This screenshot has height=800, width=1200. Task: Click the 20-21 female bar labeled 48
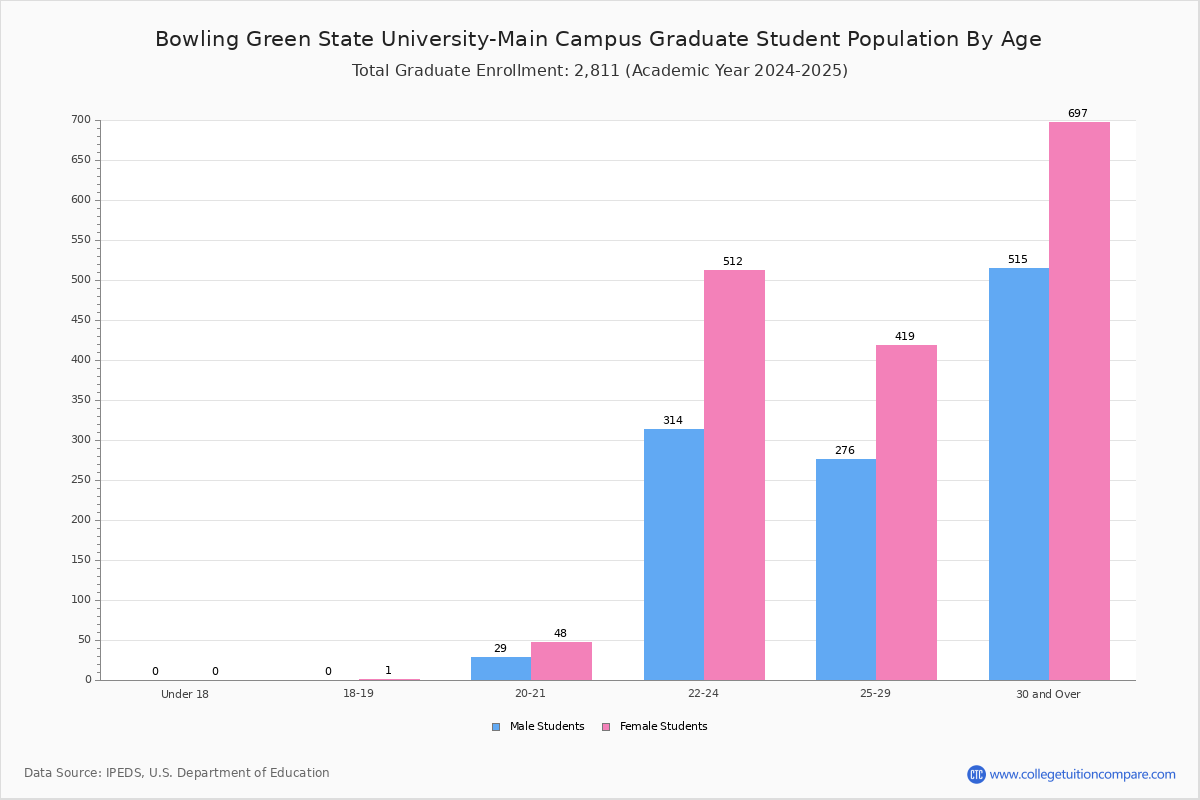561,661
